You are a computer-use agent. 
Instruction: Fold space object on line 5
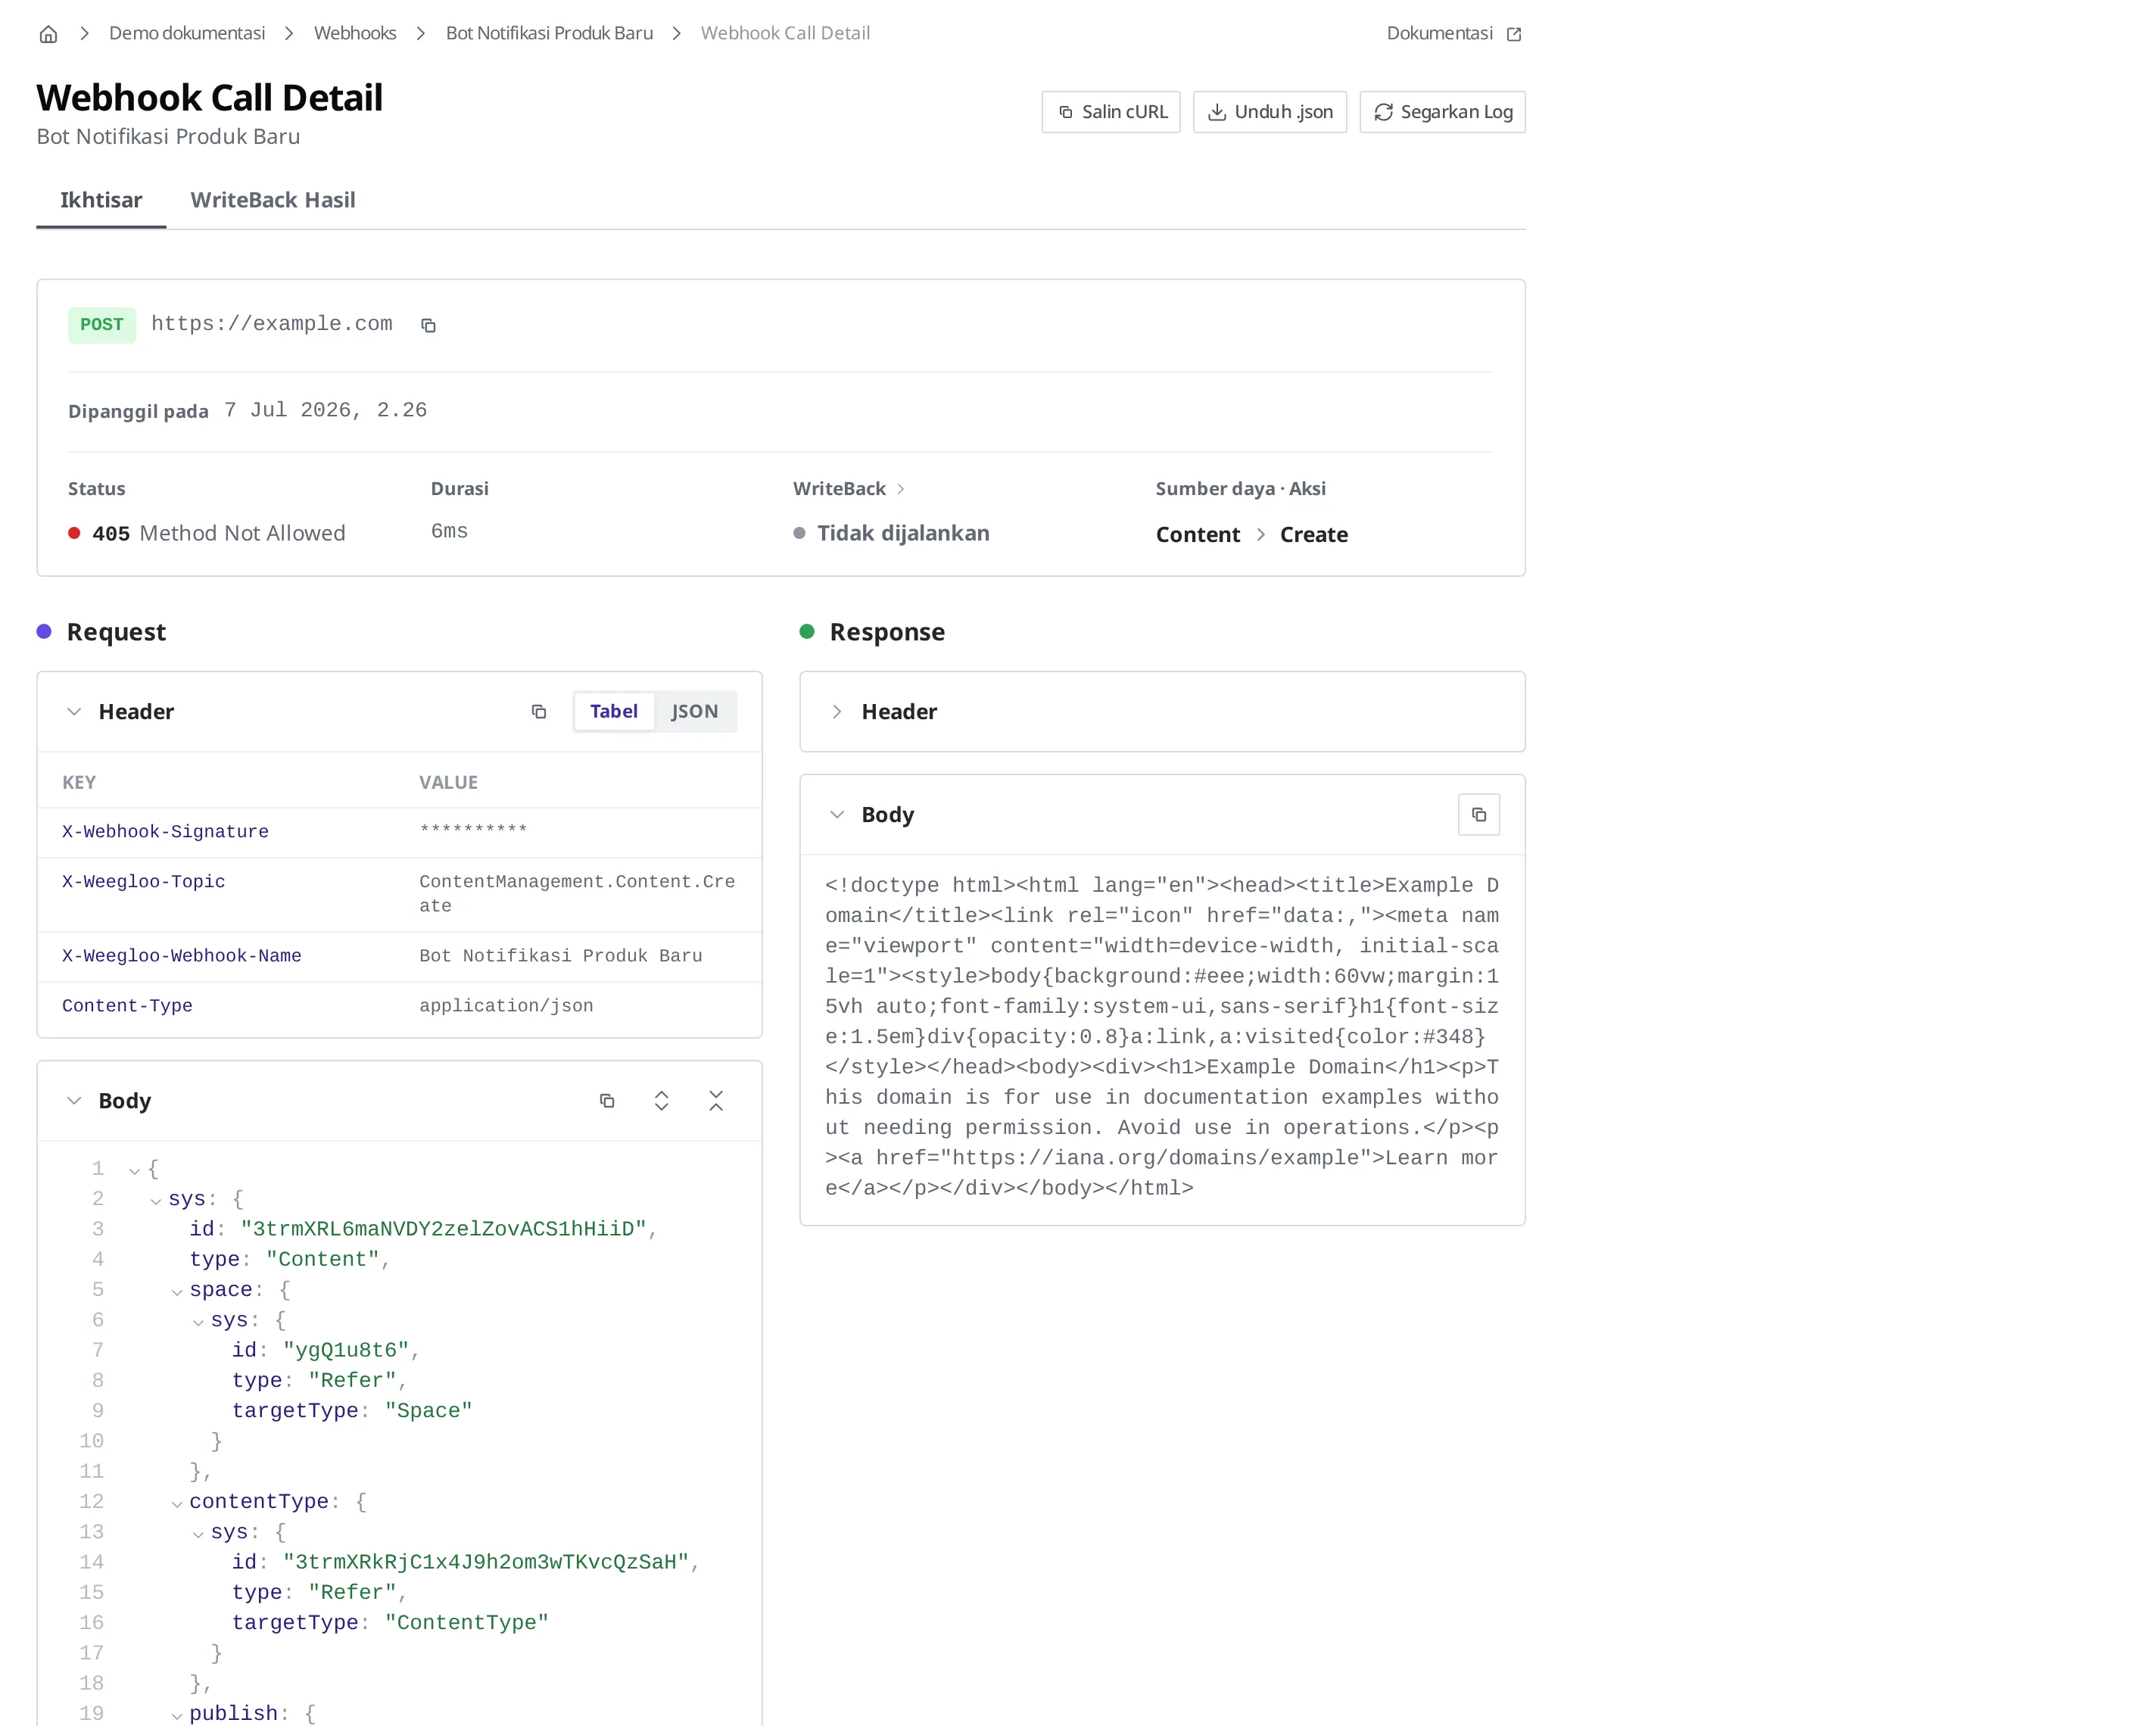[177, 1292]
